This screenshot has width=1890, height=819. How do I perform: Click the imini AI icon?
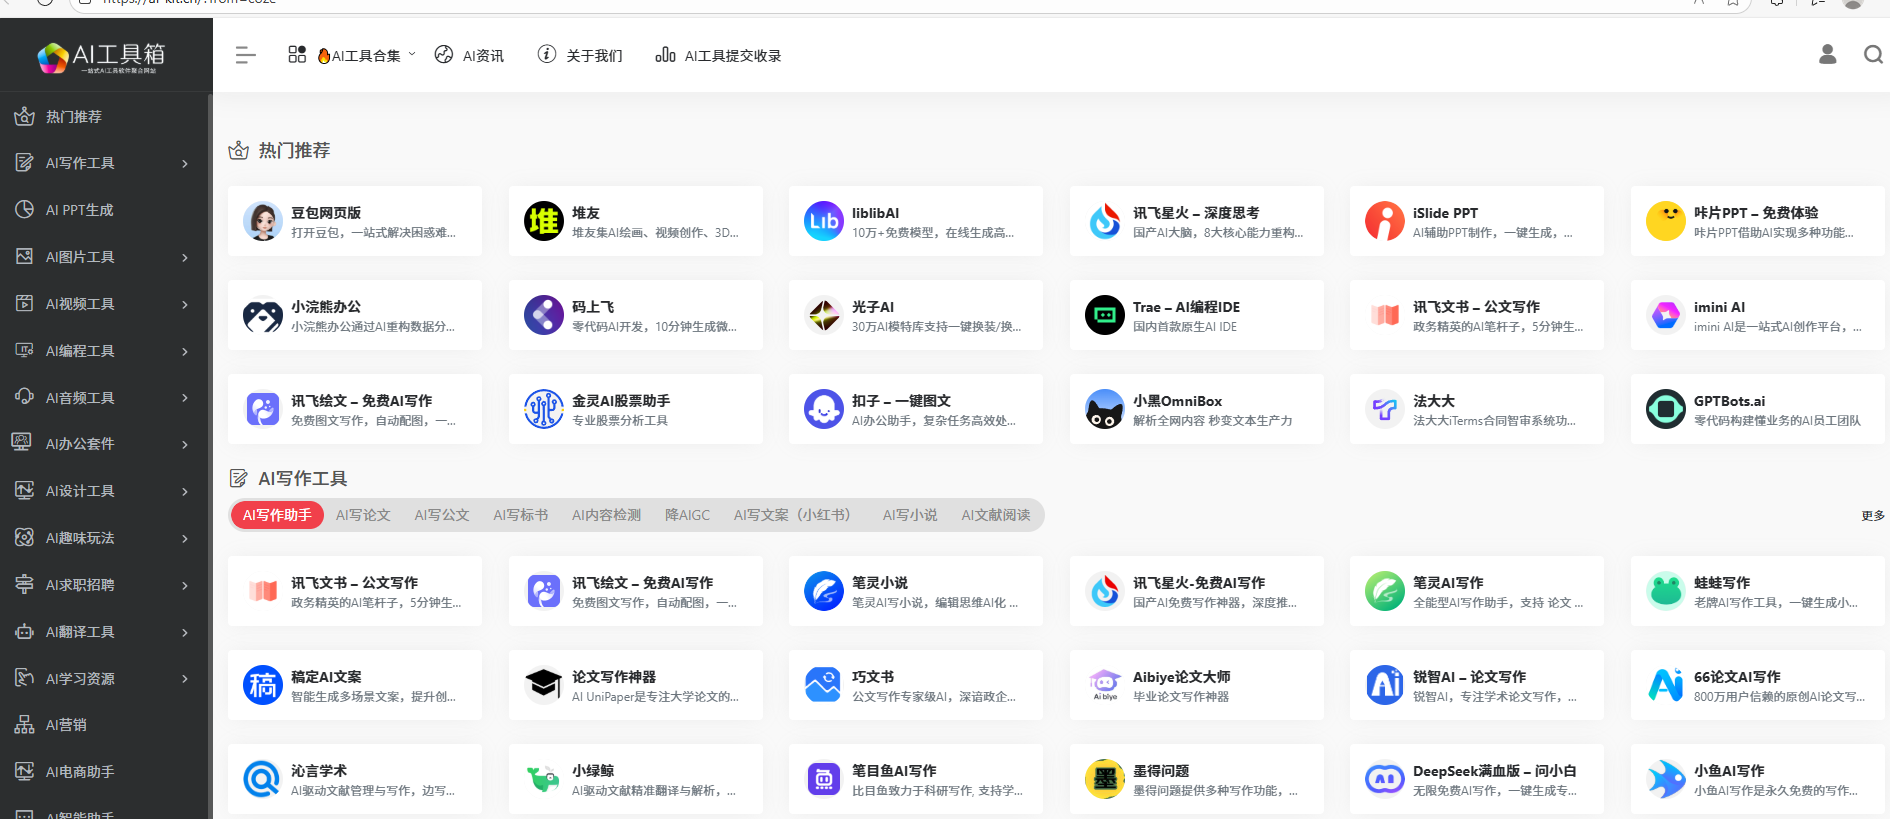(1666, 315)
